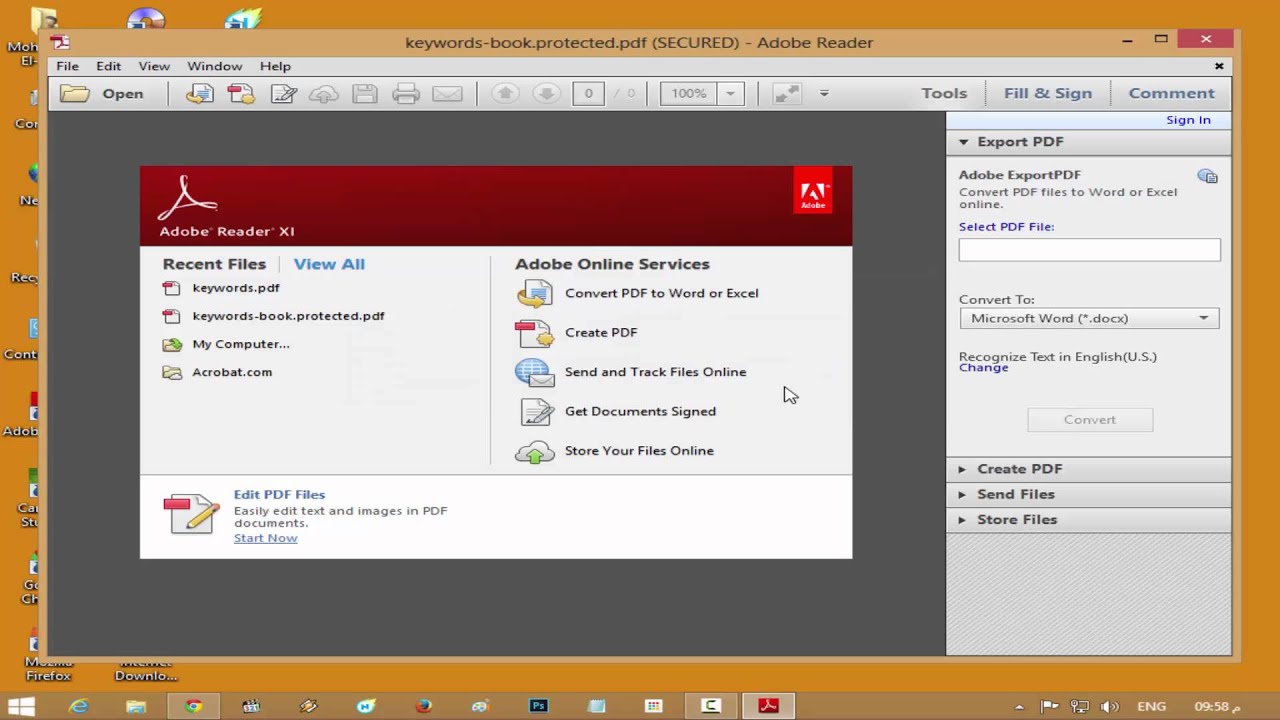Click the copy icon beside Adobe ExportPDF
Screen dimensions: 1280x720
(x=1208, y=177)
